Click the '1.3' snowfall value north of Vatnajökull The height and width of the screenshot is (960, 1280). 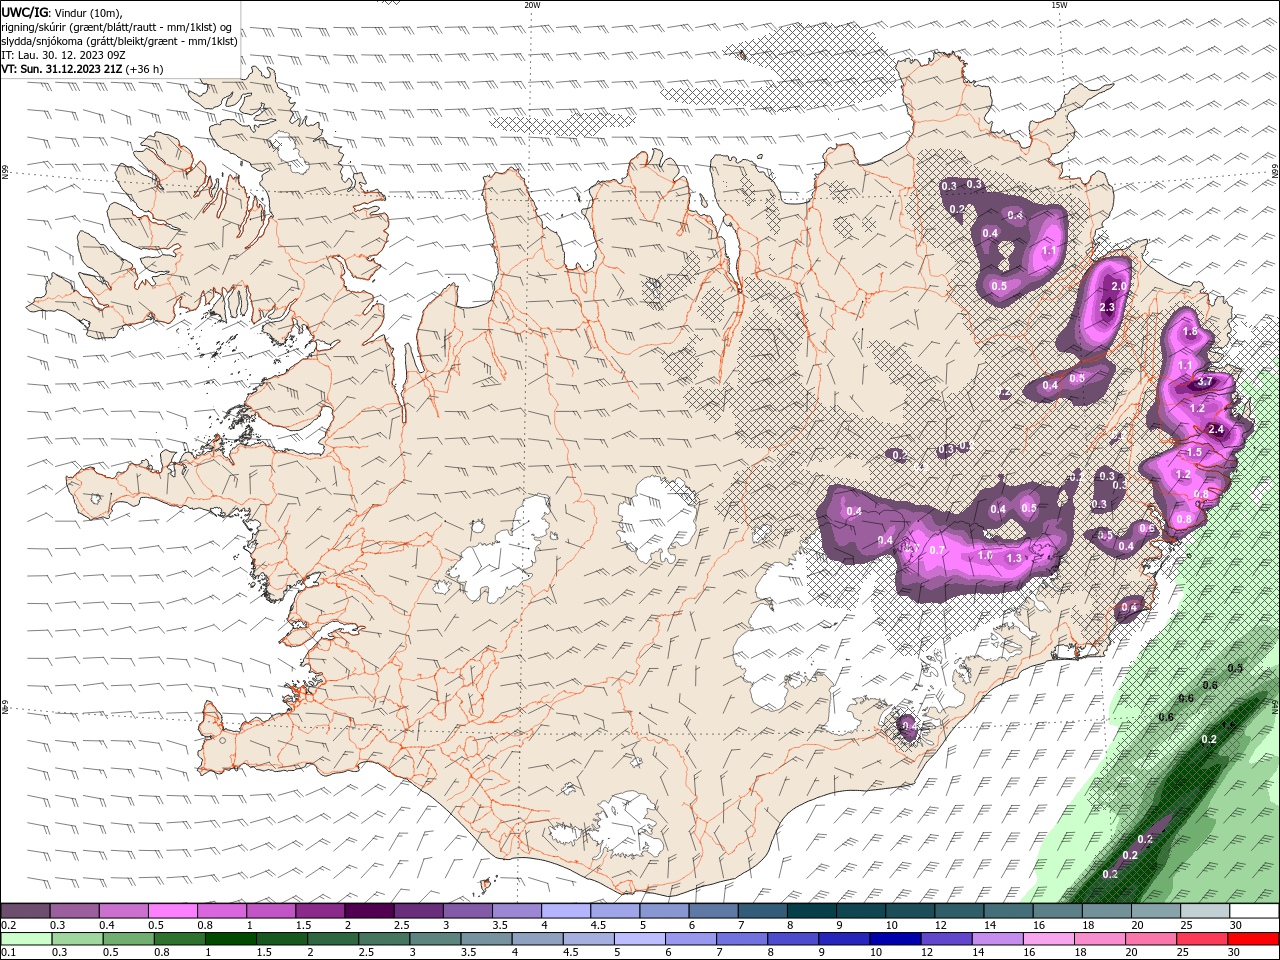tap(1014, 558)
